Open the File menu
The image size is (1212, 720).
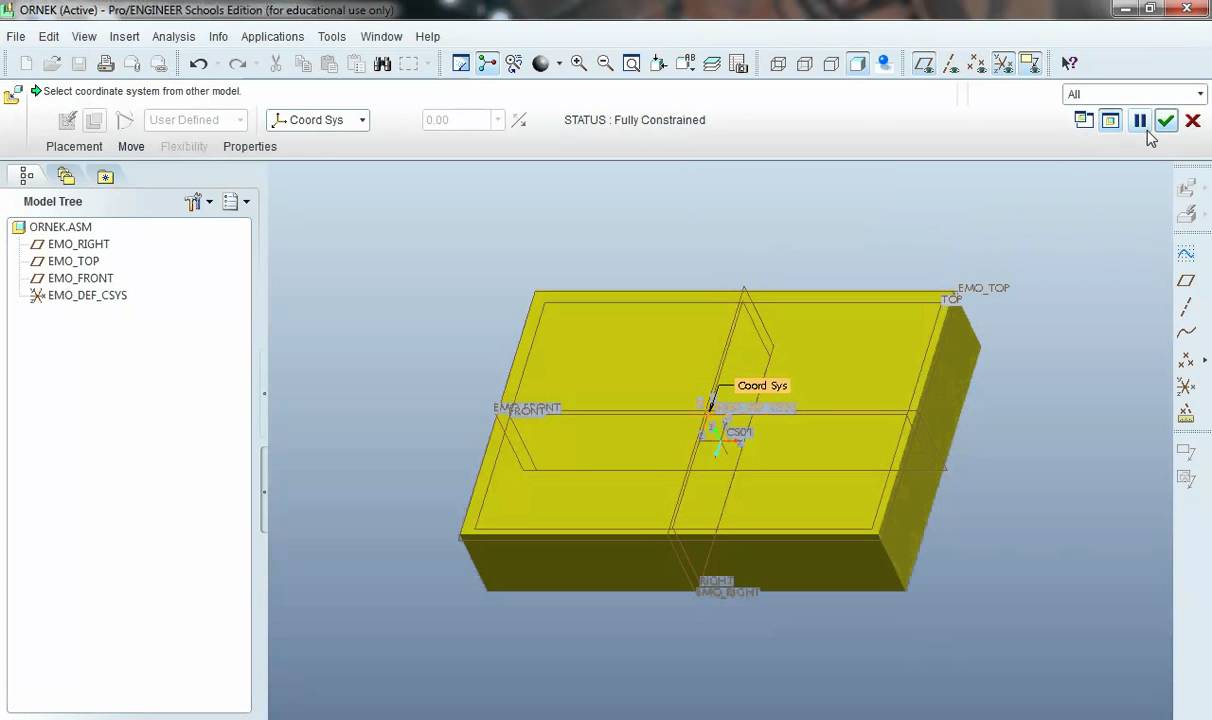coord(16,37)
